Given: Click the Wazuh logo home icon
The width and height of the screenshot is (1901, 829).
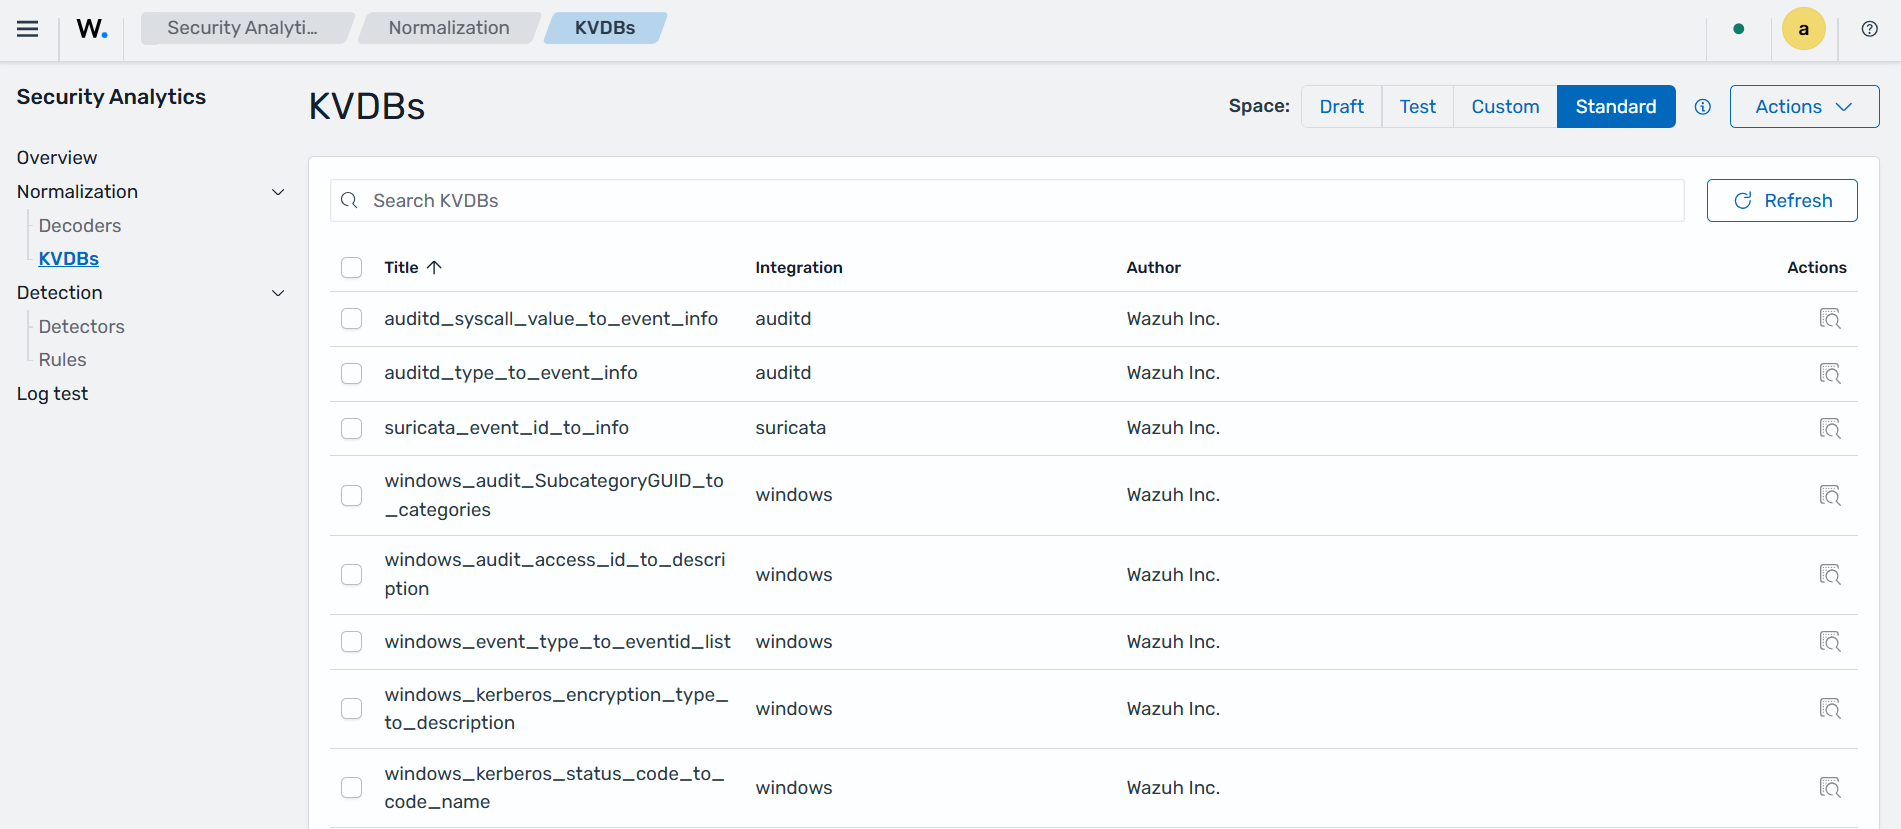Looking at the screenshot, I should (92, 29).
